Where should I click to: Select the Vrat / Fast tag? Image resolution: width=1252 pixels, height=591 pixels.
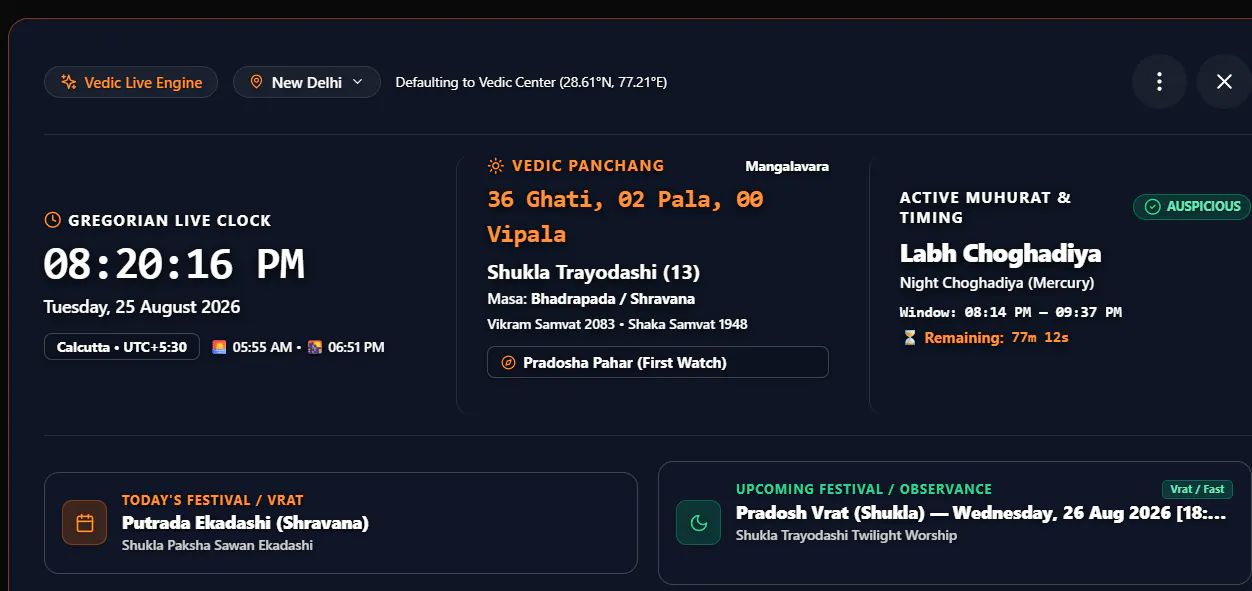[1197, 489]
